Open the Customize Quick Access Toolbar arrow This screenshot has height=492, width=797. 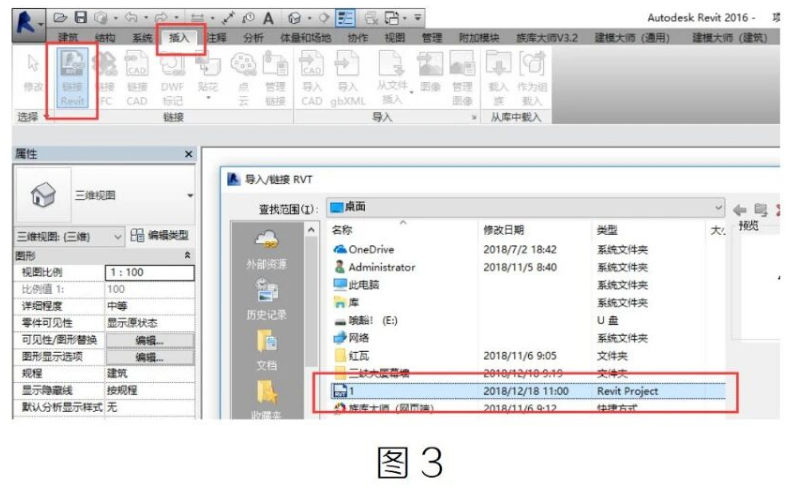417,18
